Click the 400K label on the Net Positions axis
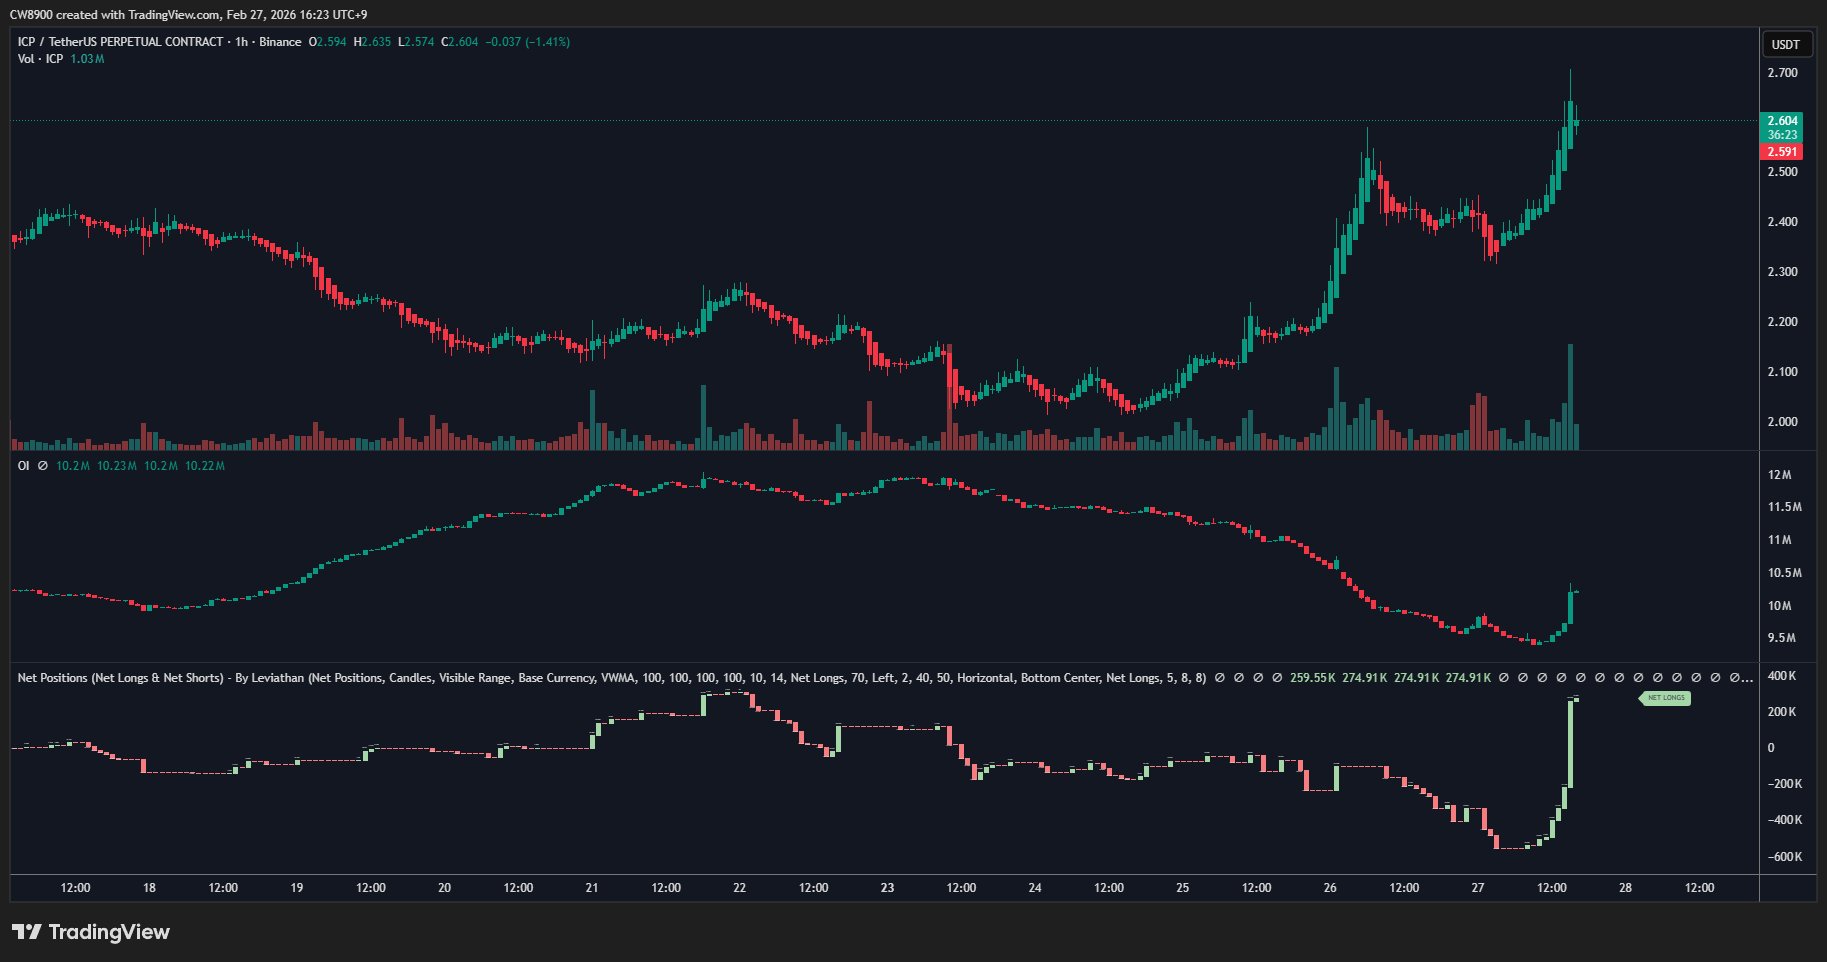 click(1782, 676)
